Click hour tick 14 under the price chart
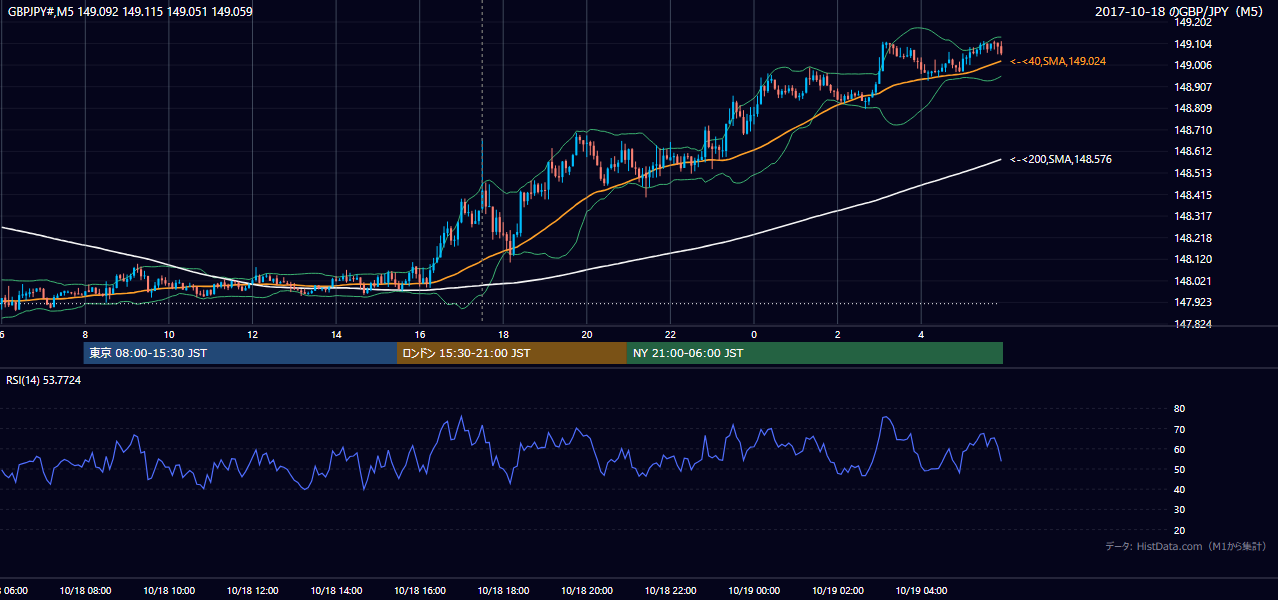The image size is (1278, 600). [x=336, y=334]
